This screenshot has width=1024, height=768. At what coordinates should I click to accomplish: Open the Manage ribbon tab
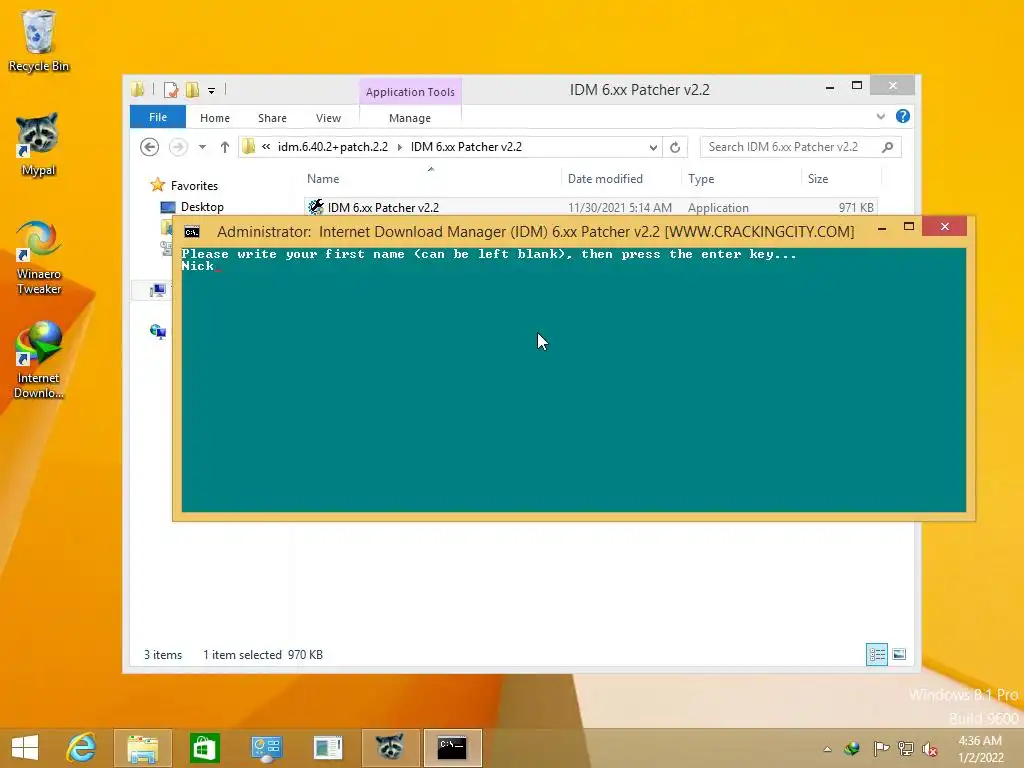point(409,118)
